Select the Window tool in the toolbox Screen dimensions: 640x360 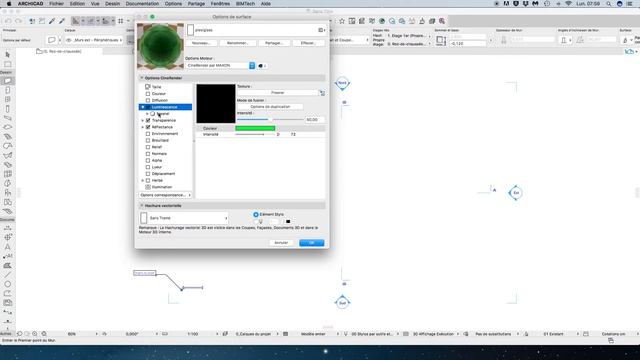(7, 99)
